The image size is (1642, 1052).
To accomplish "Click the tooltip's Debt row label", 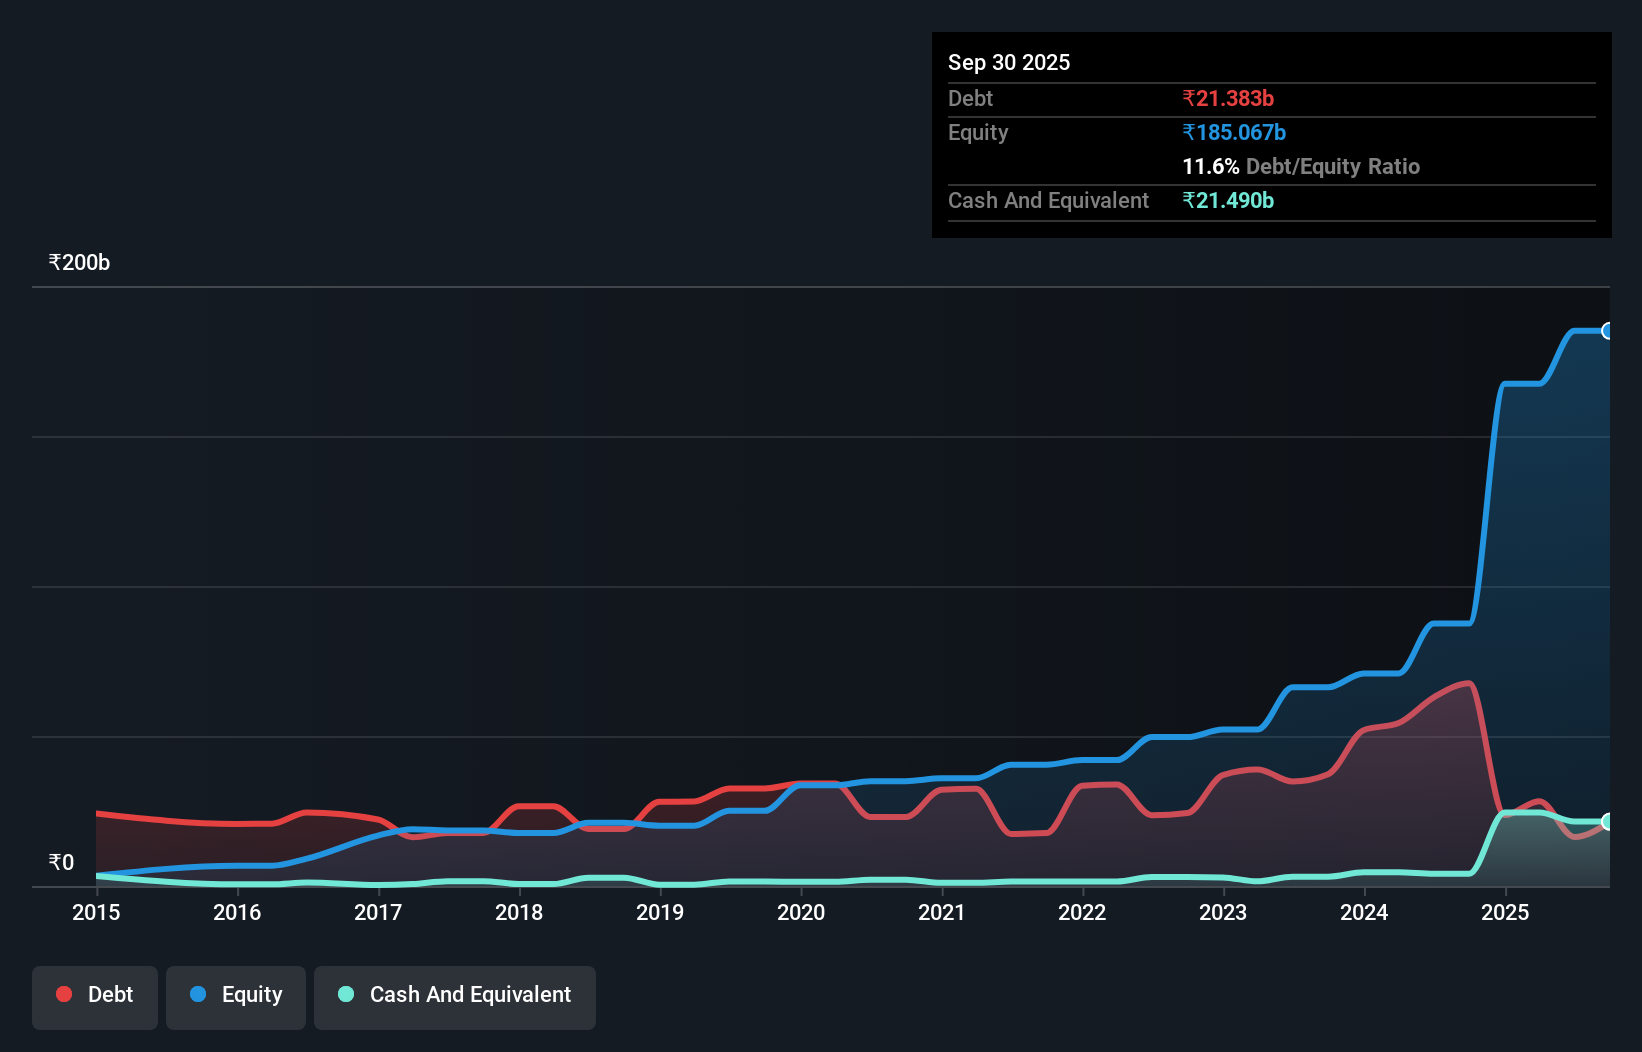I will click(970, 98).
